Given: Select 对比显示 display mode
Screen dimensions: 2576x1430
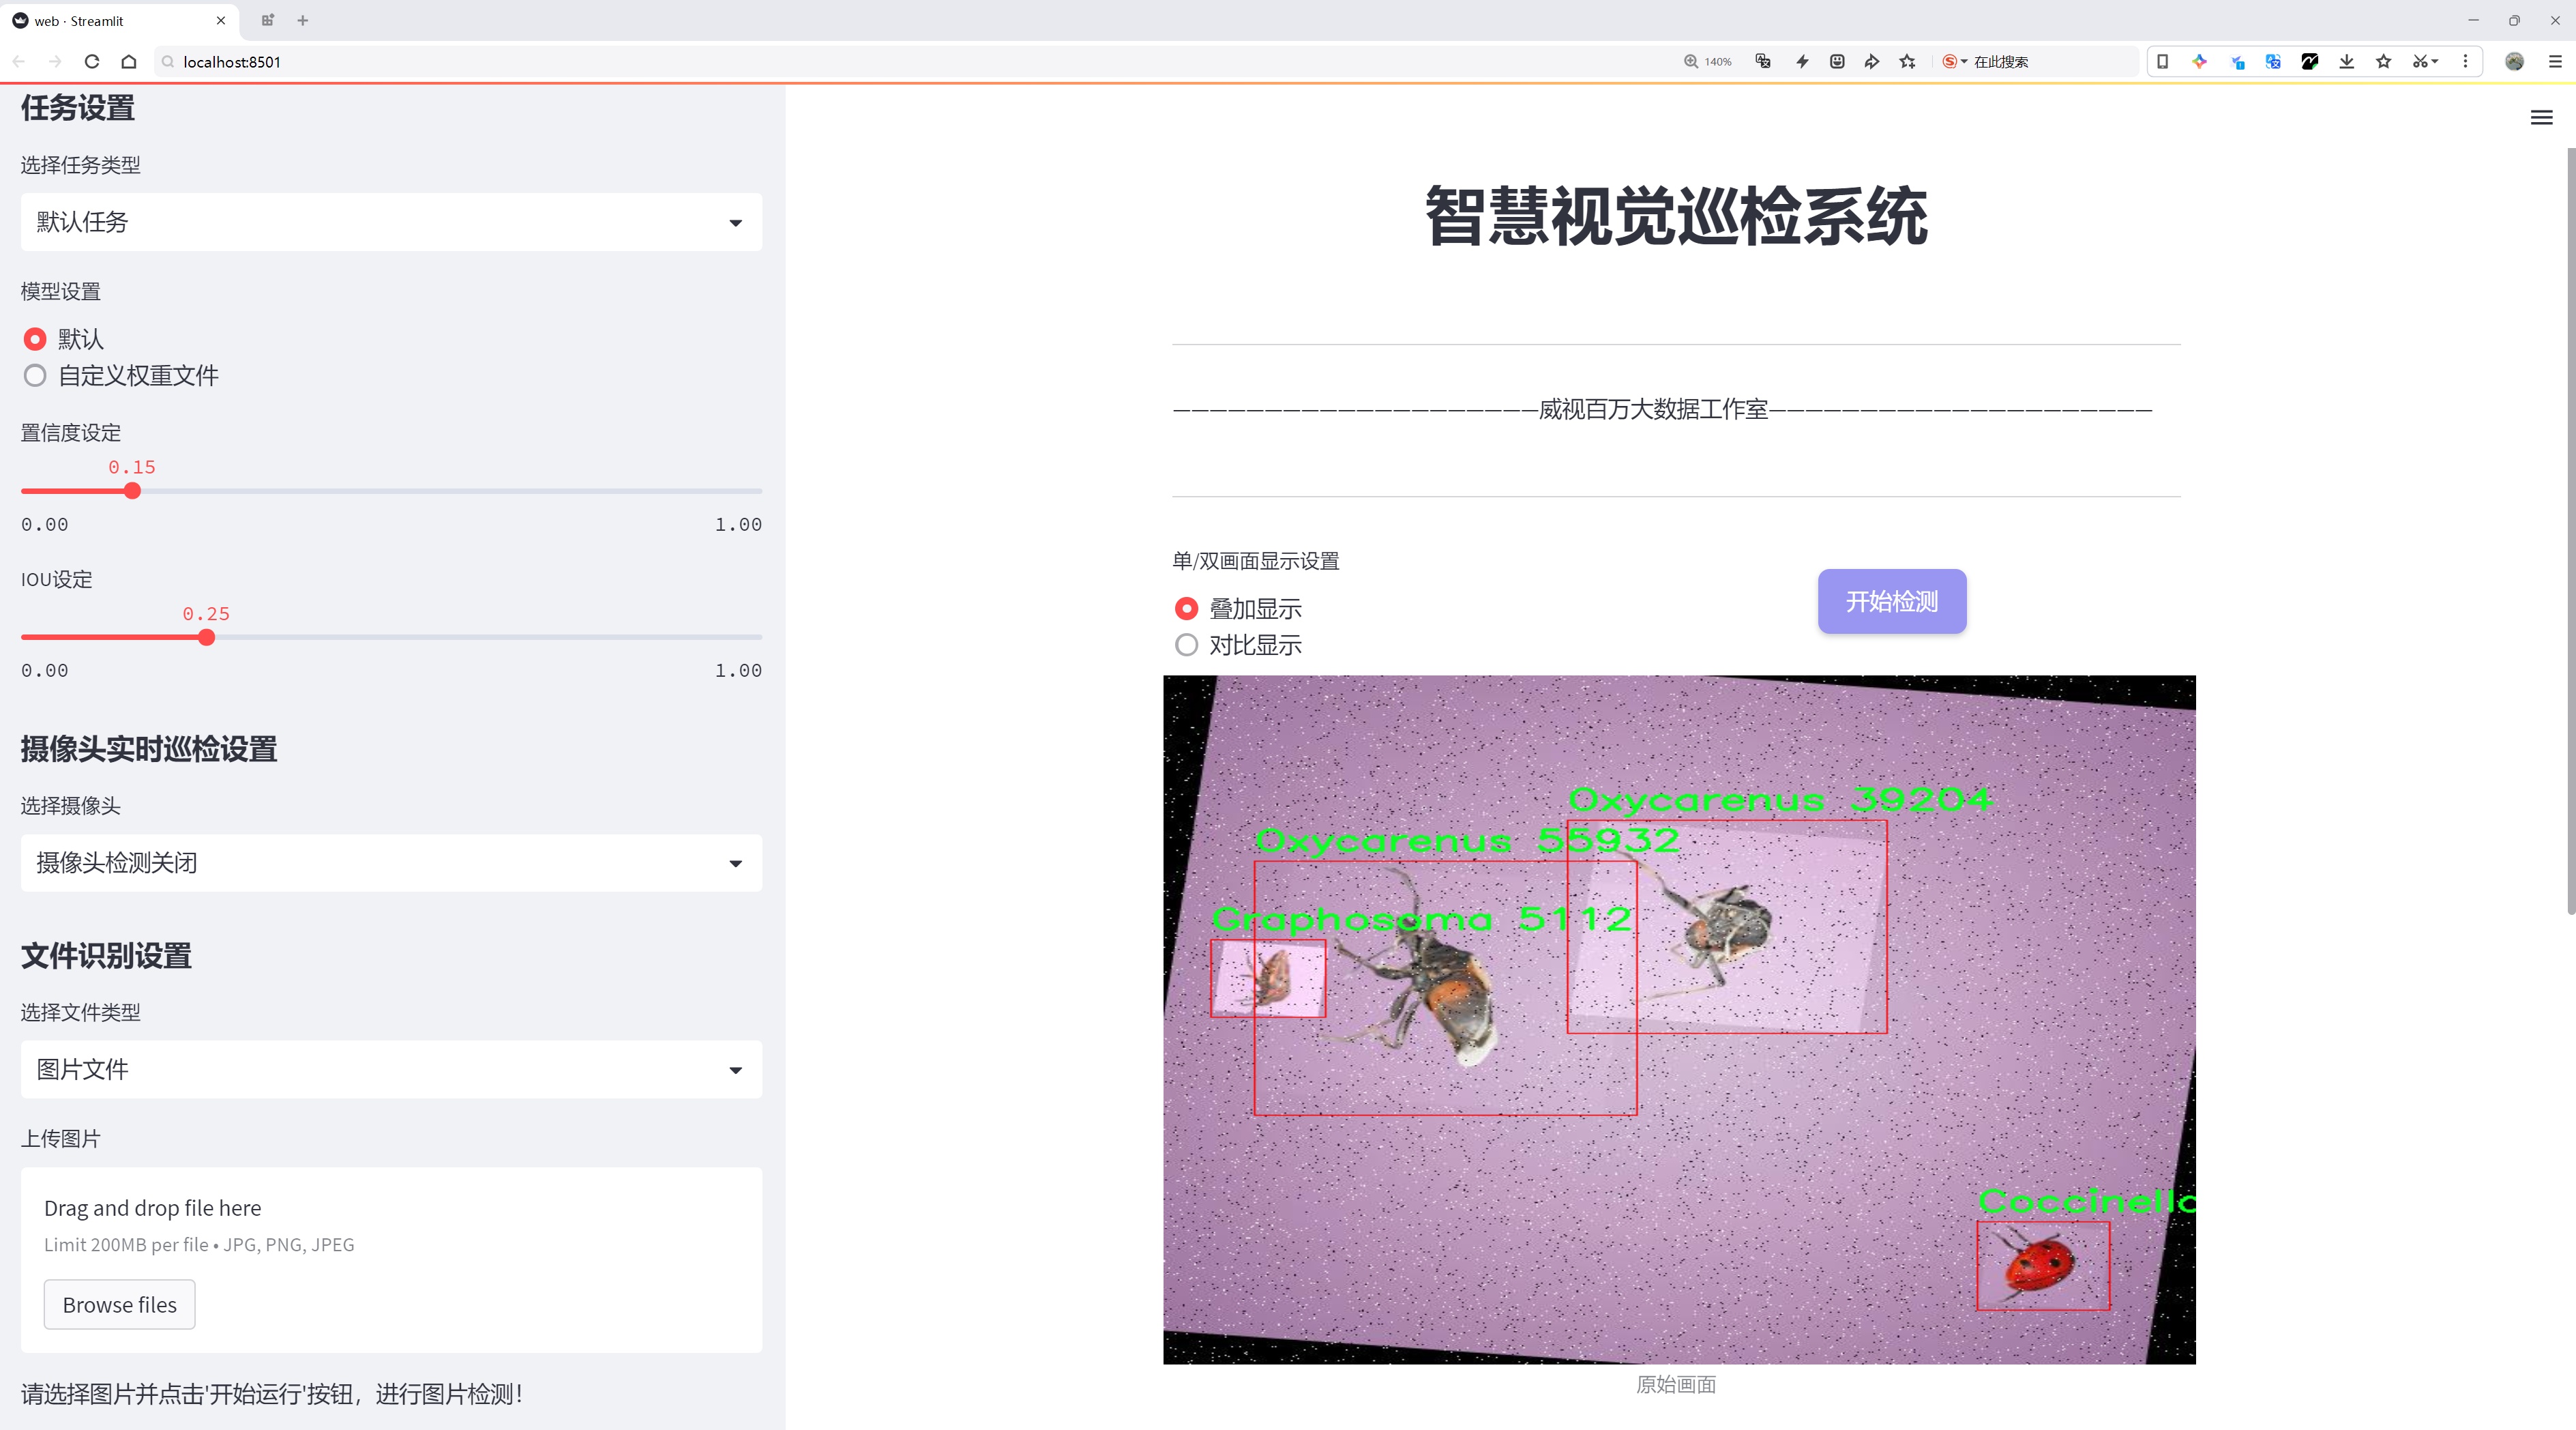Looking at the screenshot, I should pos(1186,645).
